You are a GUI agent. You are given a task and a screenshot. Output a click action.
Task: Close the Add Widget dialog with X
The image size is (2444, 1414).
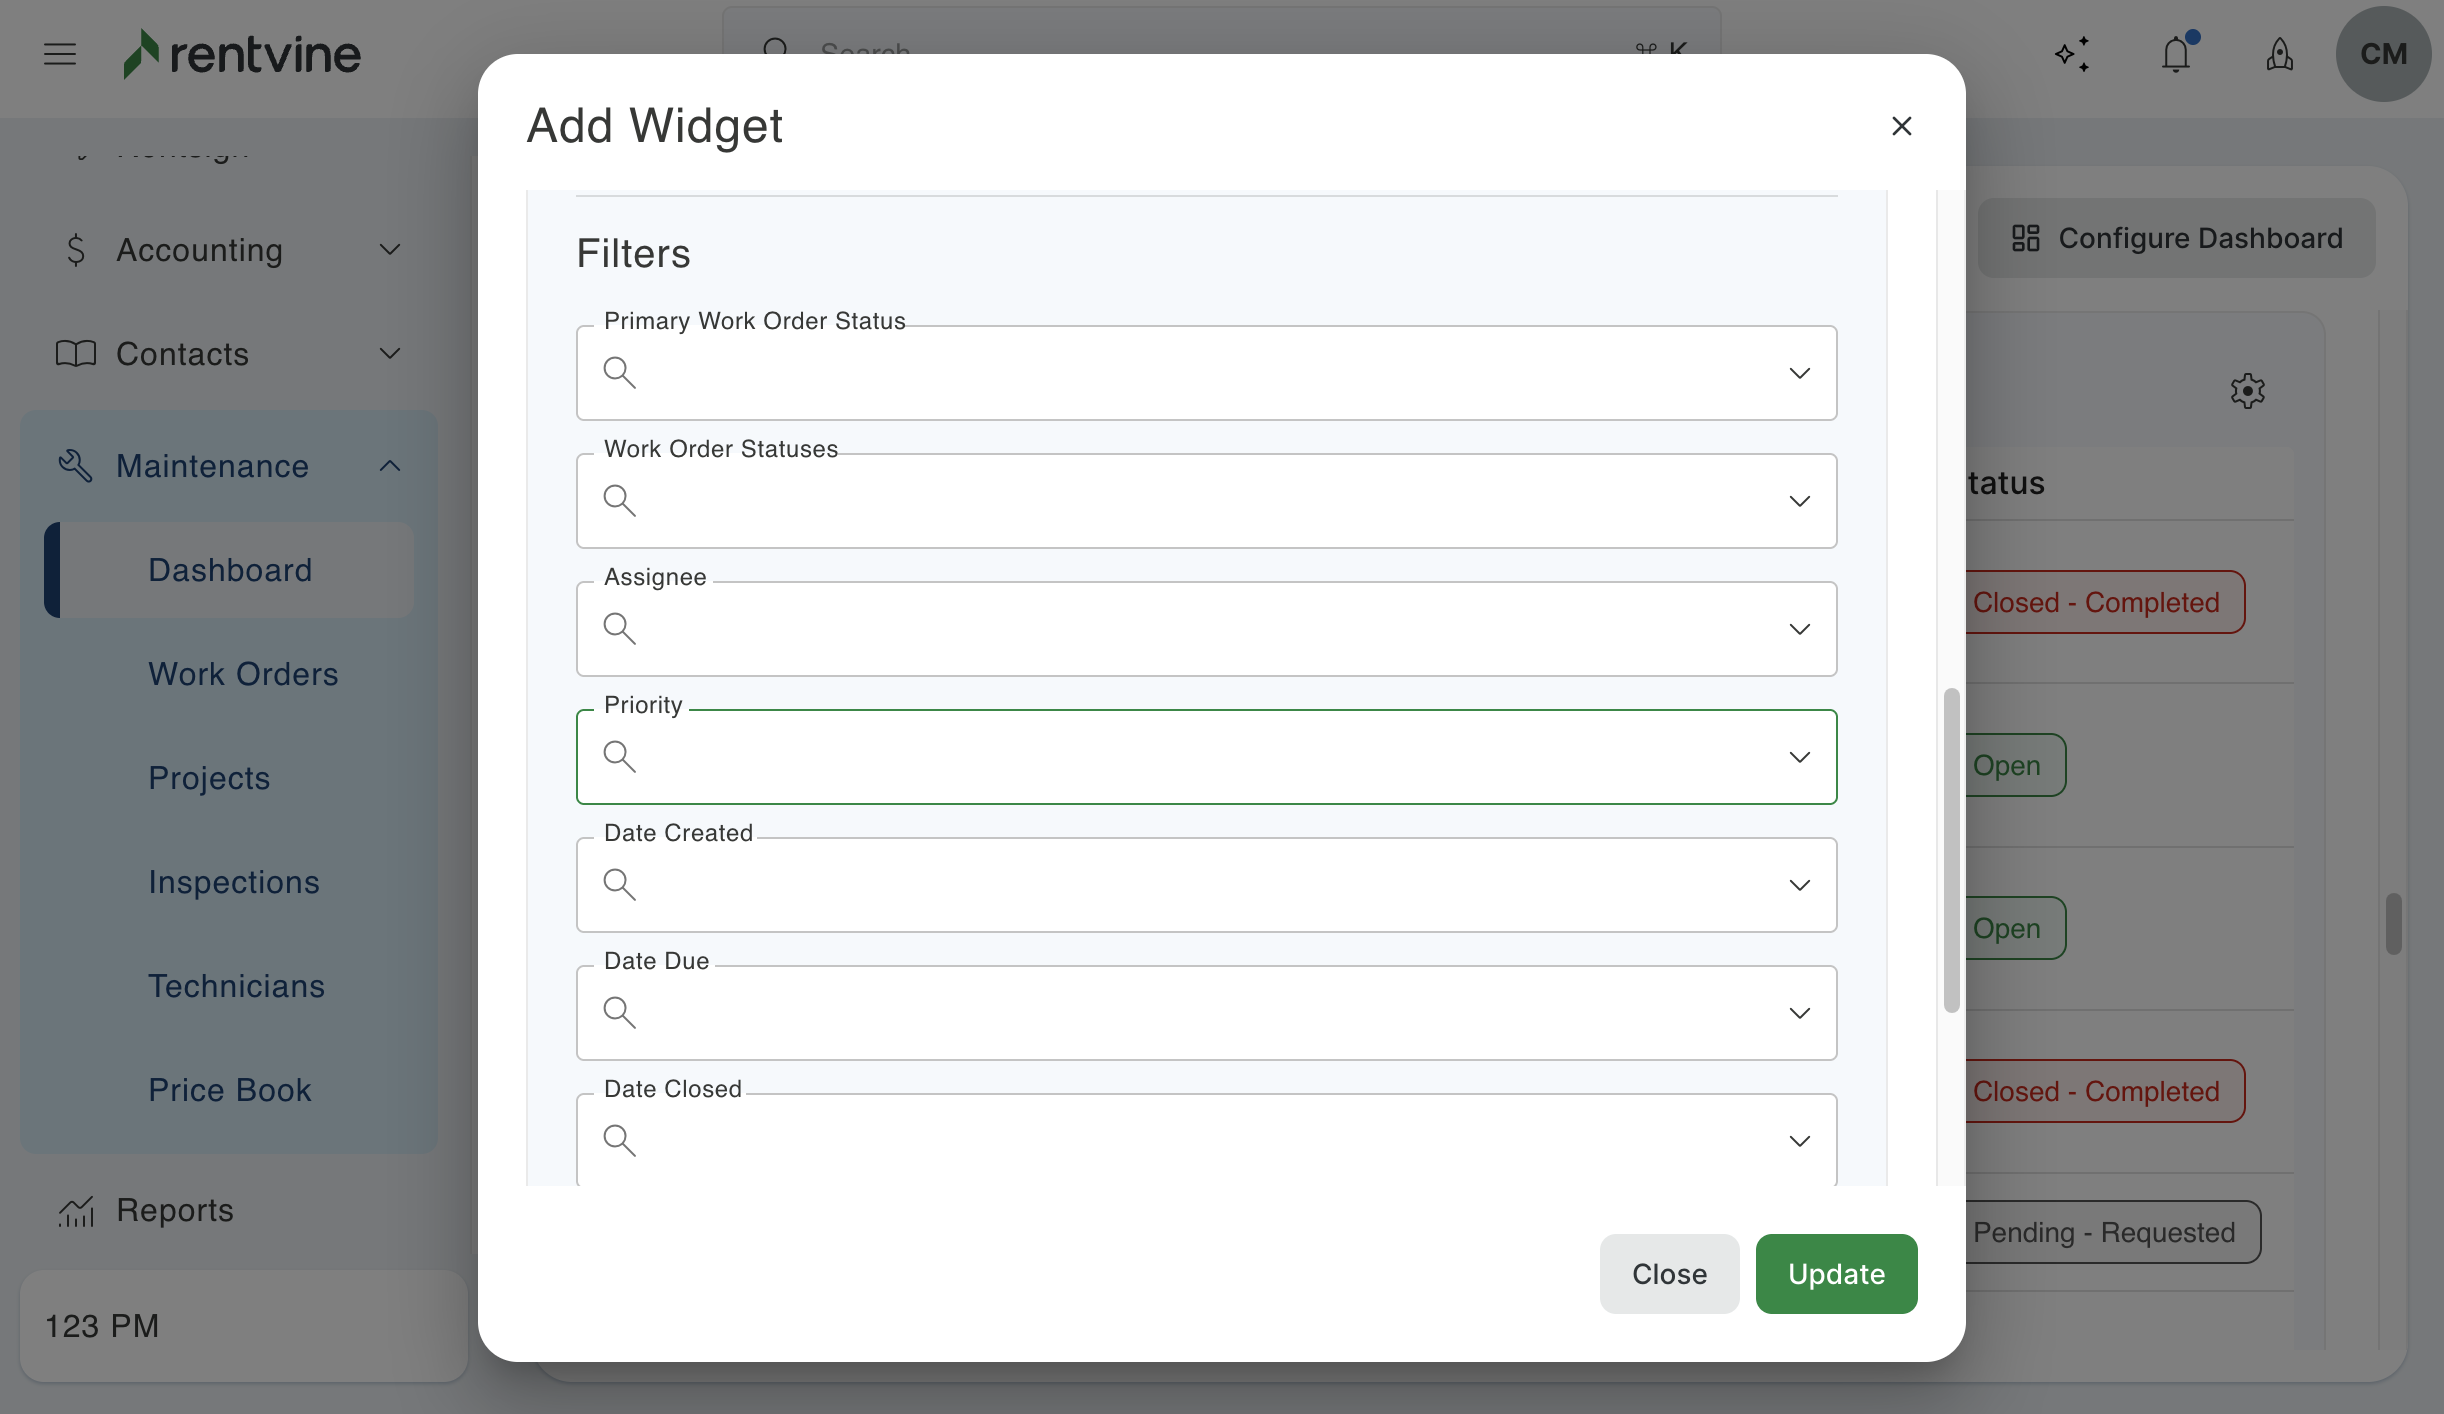[1901, 126]
